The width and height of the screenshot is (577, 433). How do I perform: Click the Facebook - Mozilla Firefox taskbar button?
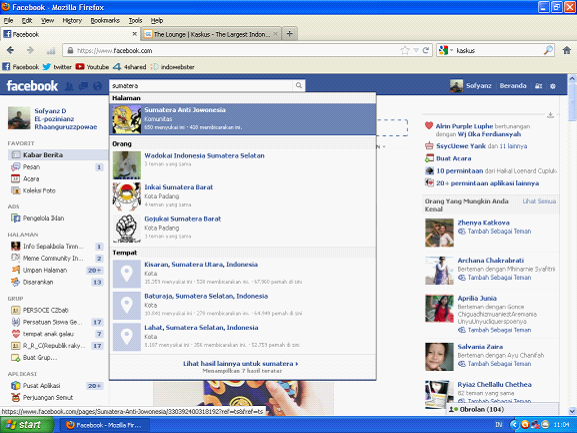[104, 425]
